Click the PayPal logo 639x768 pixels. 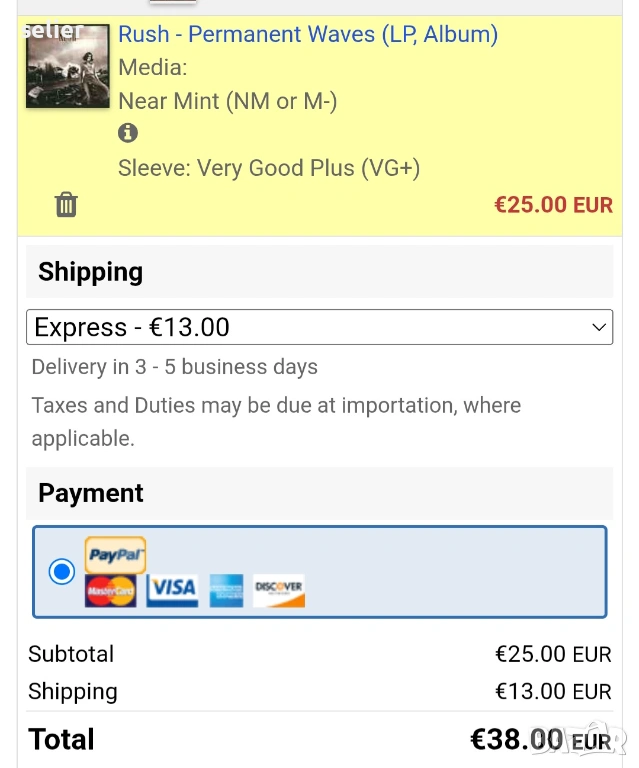pyautogui.click(x=116, y=554)
